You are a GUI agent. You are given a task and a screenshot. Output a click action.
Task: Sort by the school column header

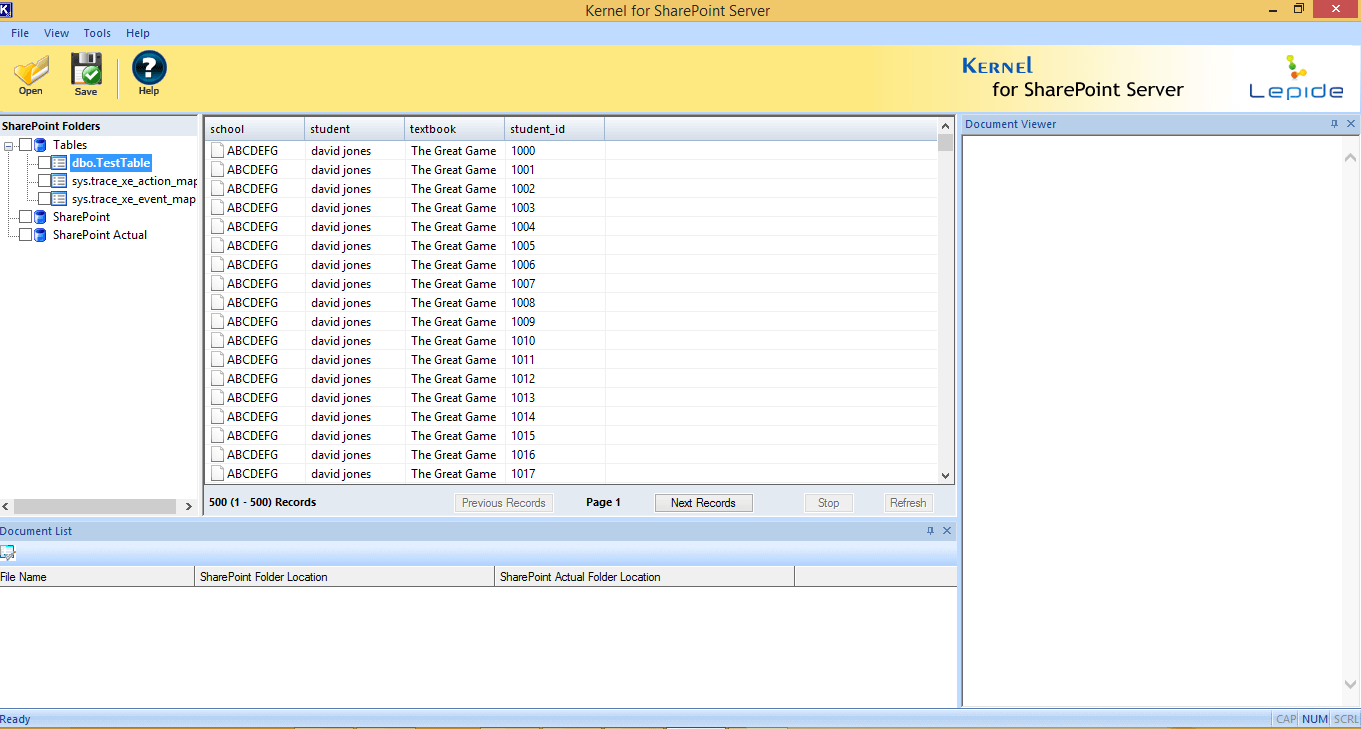(x=255, y=129)
